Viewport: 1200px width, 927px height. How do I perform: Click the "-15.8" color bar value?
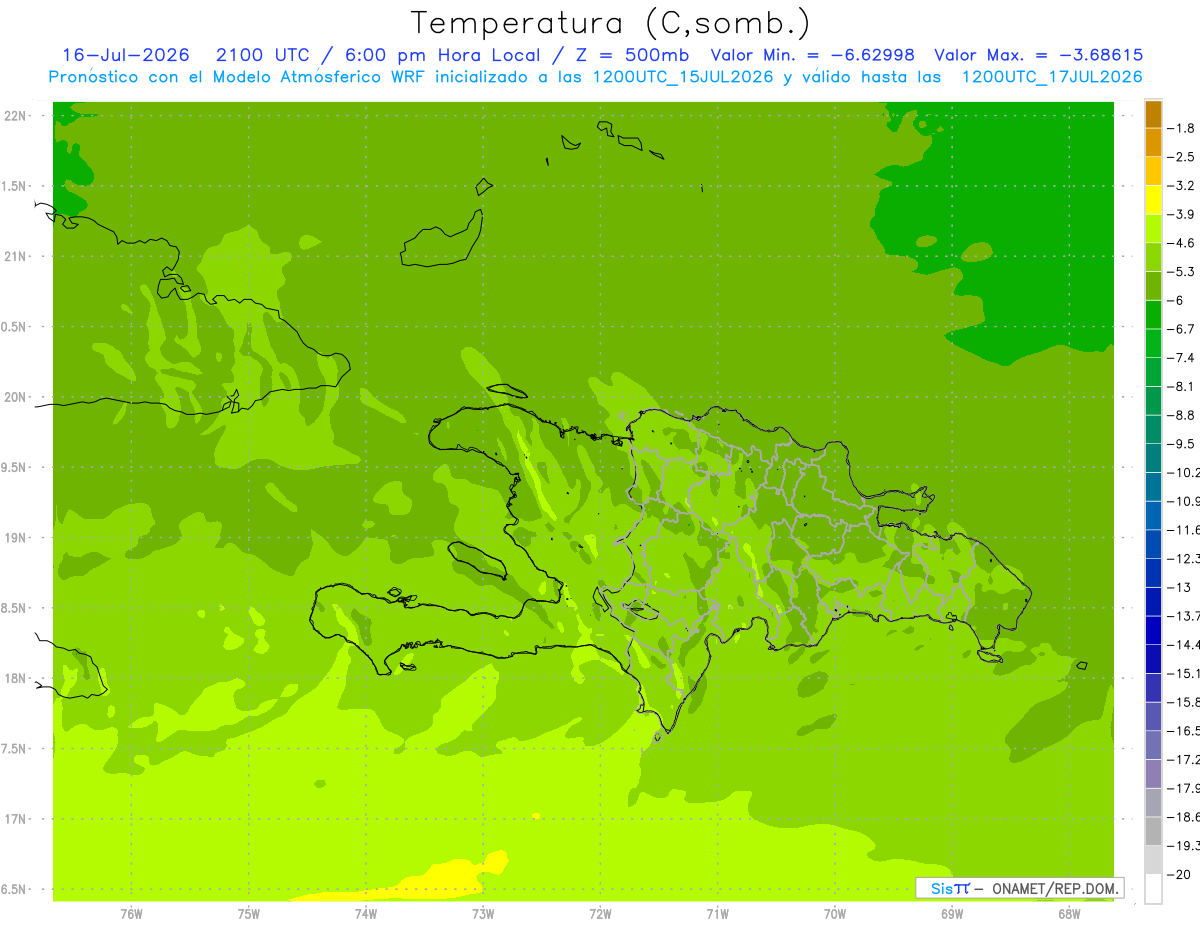(1184, 703)
